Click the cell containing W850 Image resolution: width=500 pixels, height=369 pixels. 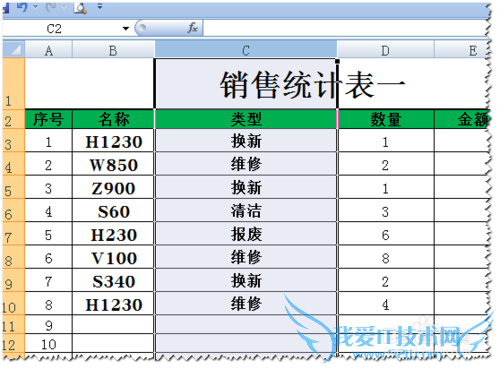113,164
